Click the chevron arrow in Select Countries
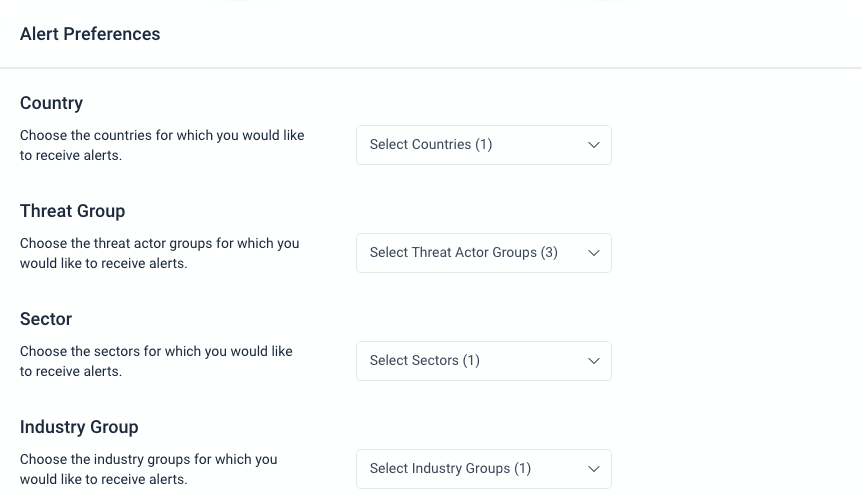Image resolution: width=862 pixels, height=496 pixels. [593, 145]
